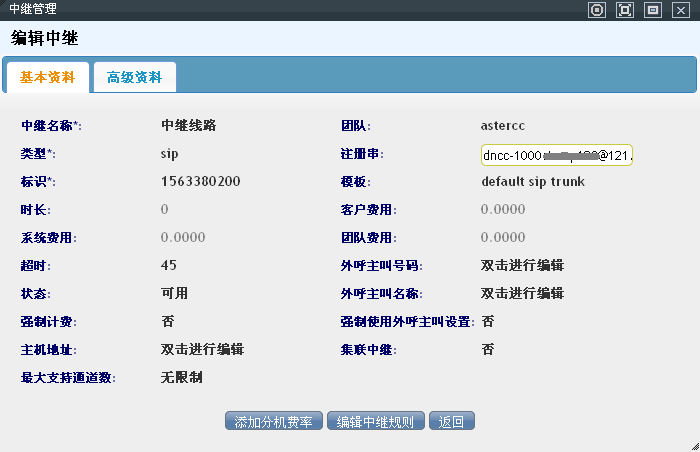700x452 pixels.
Task: Click the 超时 value 45
Action: click(x=168, y=266)
